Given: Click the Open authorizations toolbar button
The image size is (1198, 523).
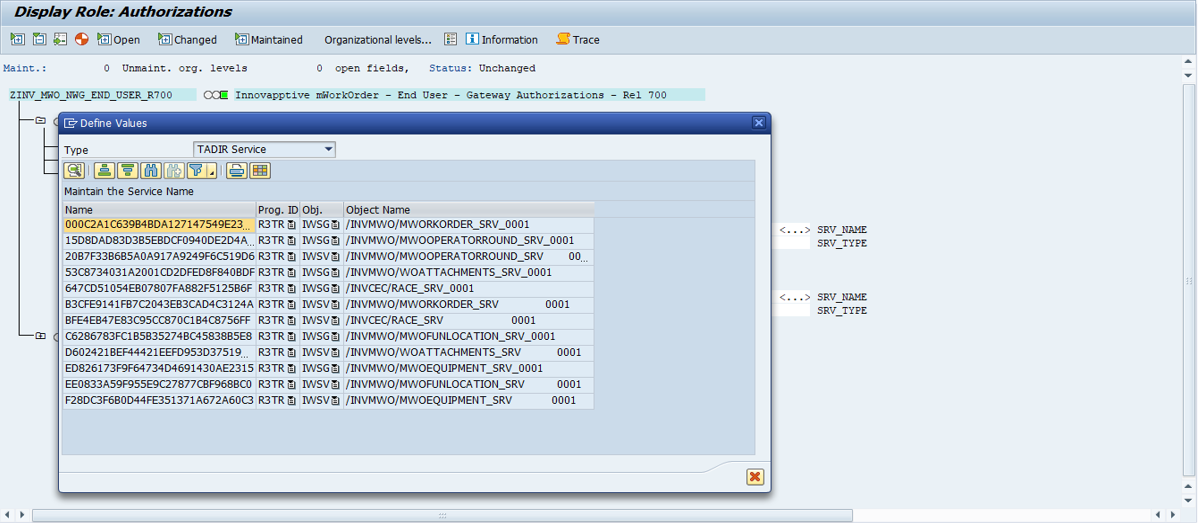Looking at the screenshot, I should 118,40.
